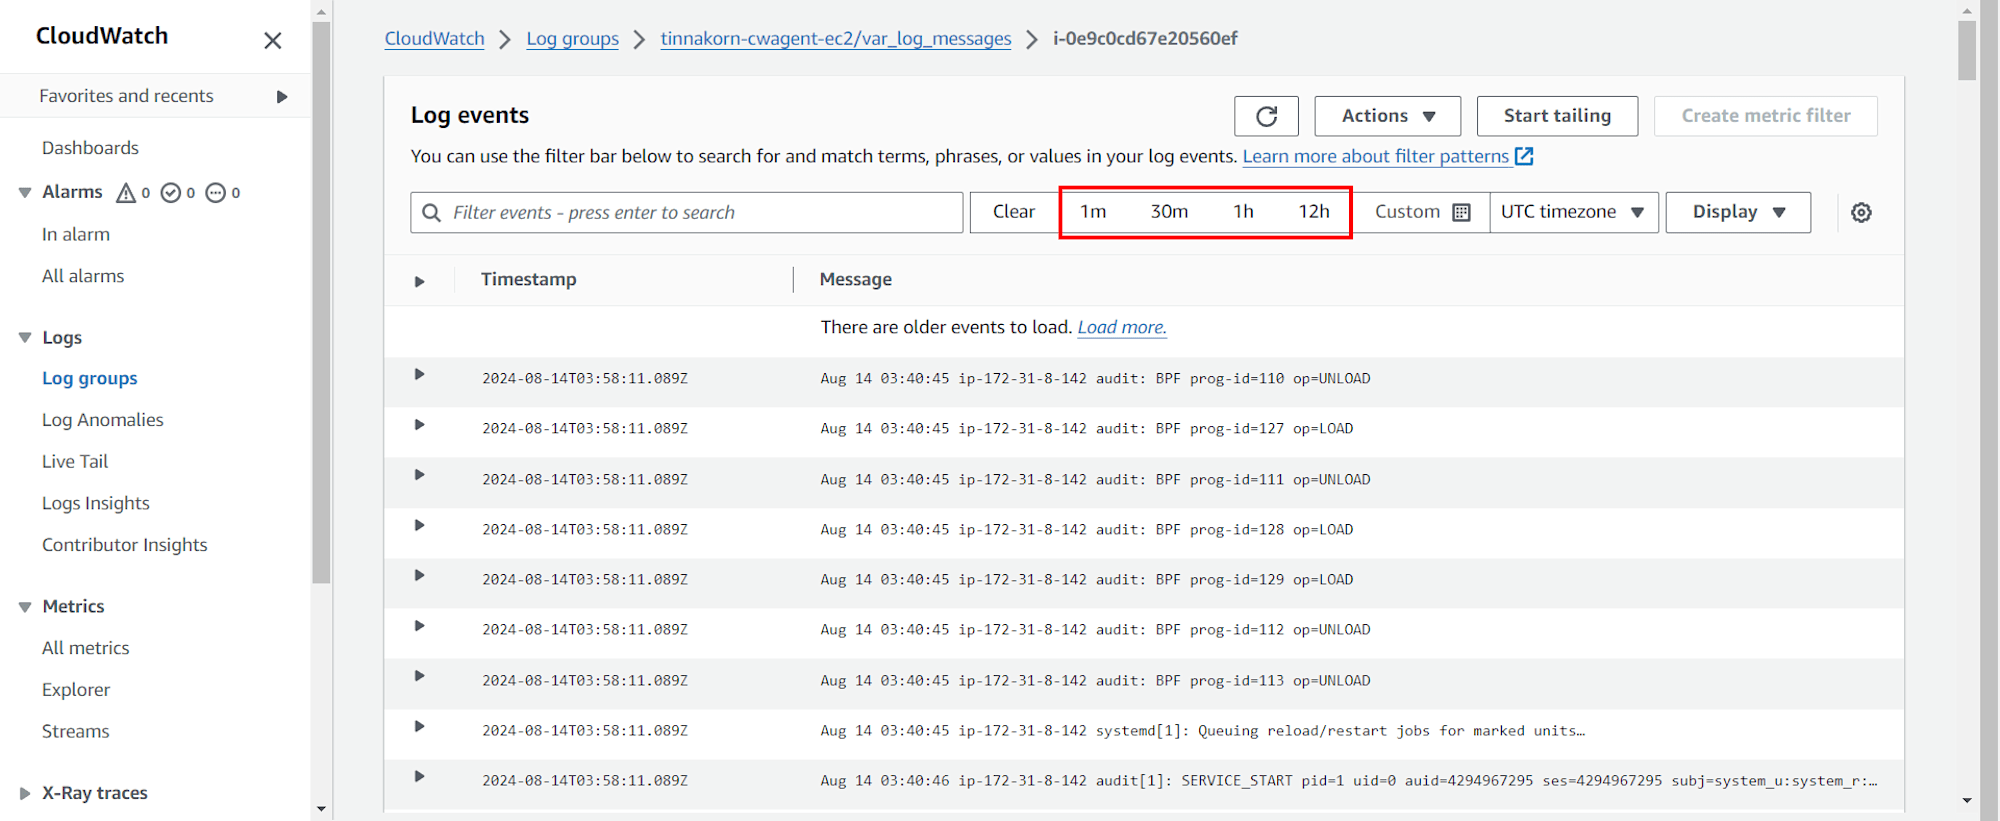Open Log groups breadcrumb link
2000x821 pixels.
coord(573,39)
